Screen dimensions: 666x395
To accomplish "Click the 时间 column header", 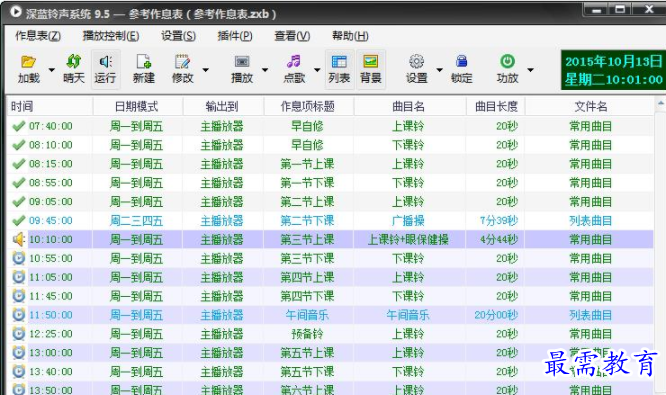I will click(50, 107).
